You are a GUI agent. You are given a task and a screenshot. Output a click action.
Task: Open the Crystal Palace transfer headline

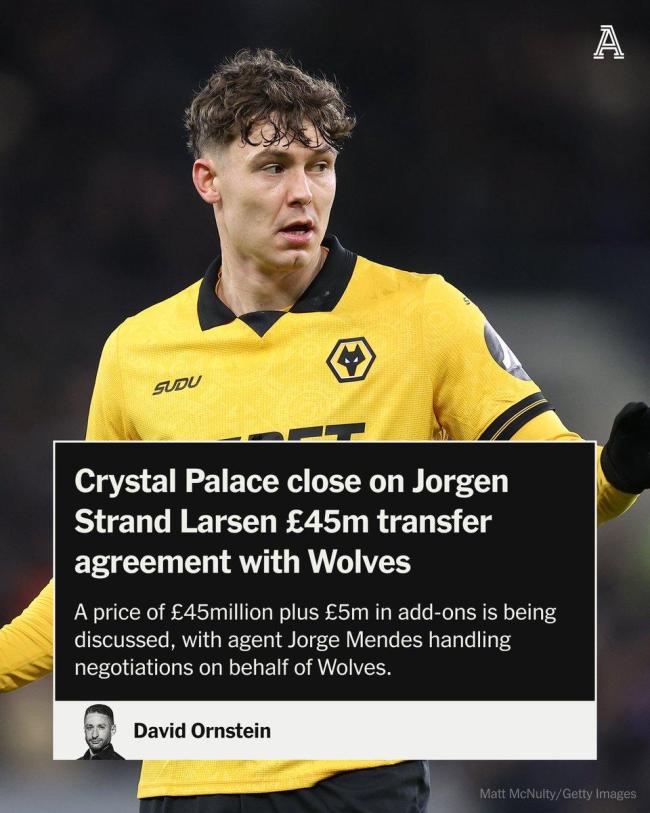(291, 522)
